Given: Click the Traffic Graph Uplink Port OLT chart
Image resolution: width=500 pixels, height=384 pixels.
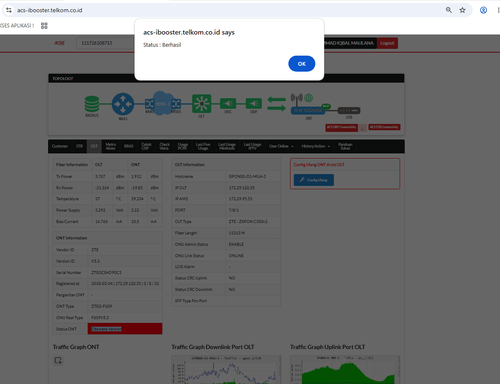Looking at the screenshot, I should [x=345, y=369].
